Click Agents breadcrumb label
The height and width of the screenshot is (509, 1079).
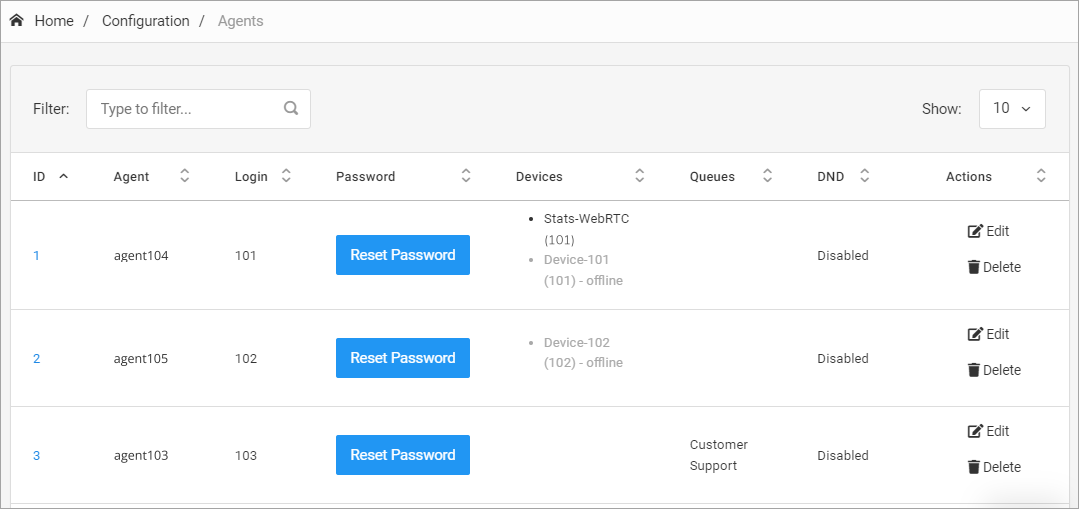[x=241, y=21]
